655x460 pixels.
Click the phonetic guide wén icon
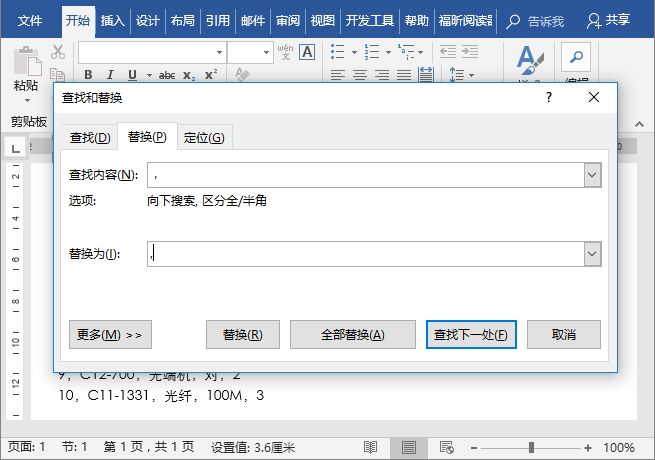pyautogui.click(x=285, y=52)
